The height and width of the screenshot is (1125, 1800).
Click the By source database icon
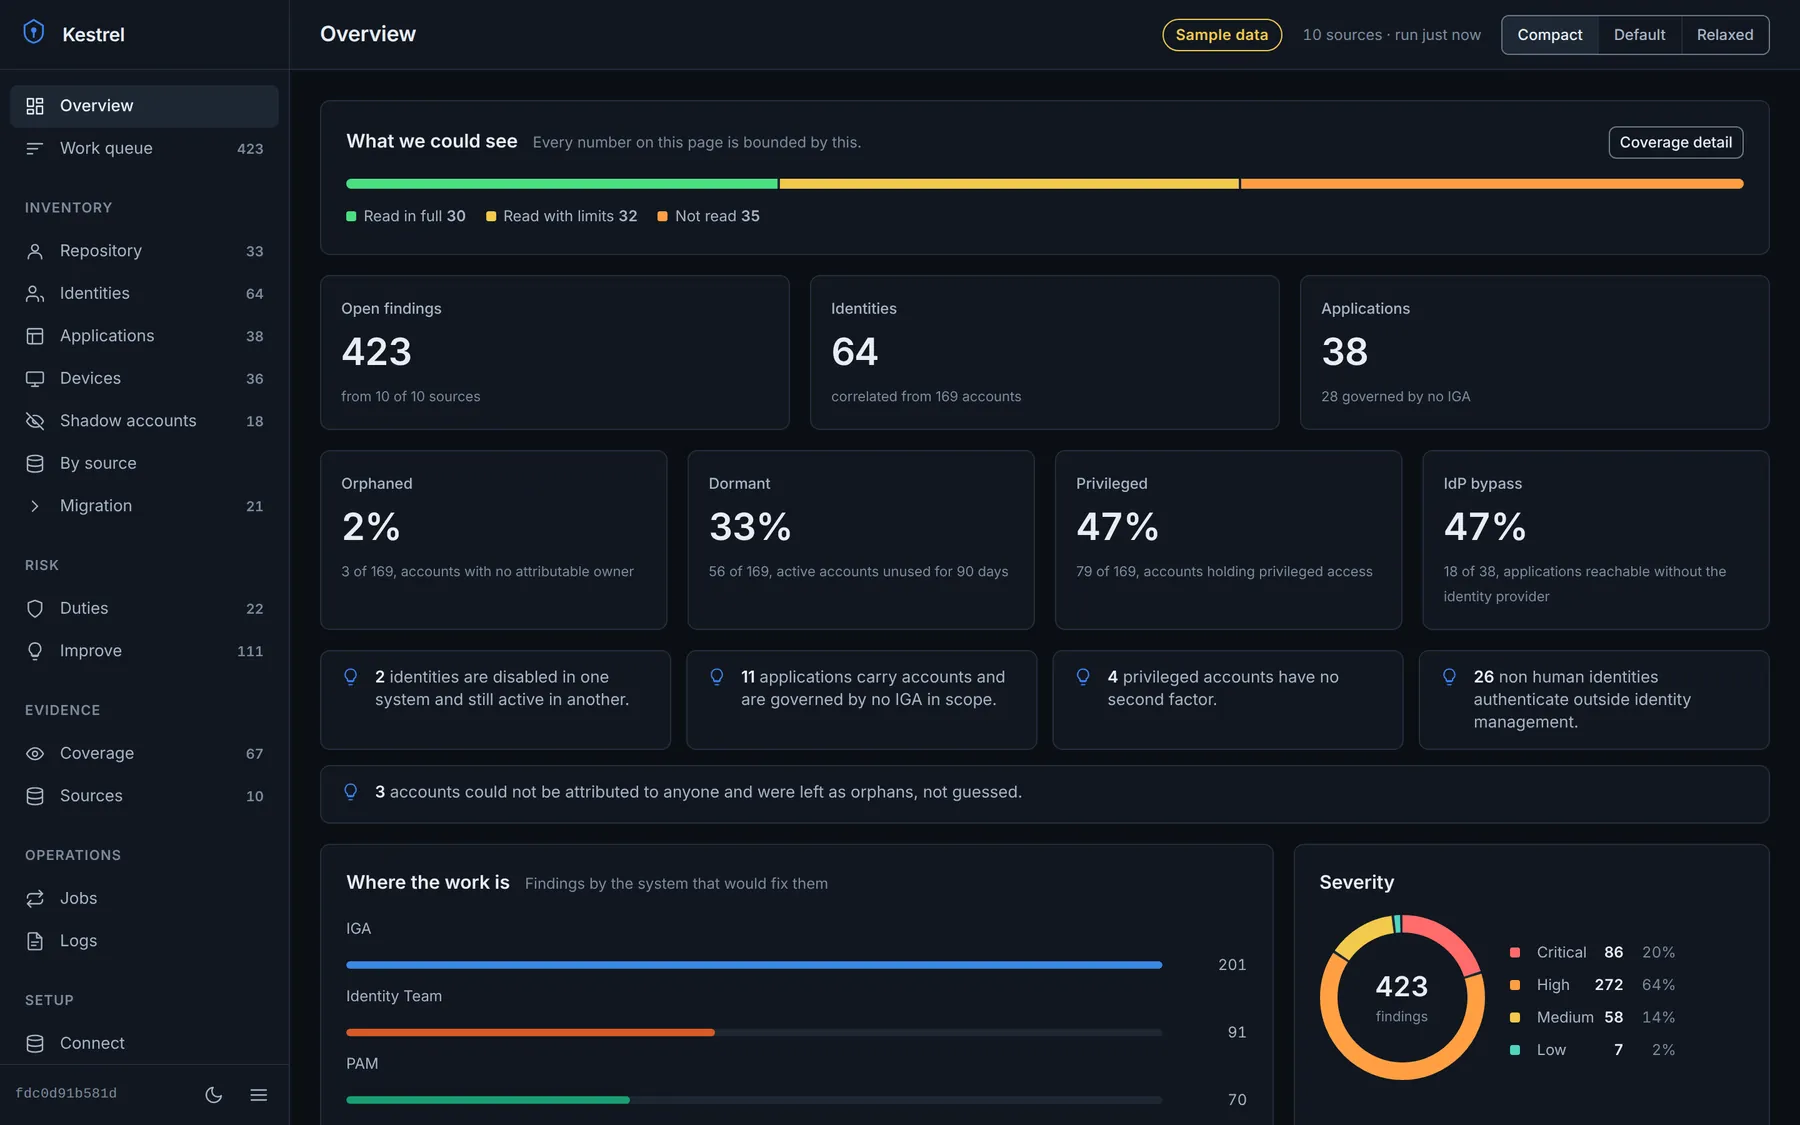coord(35,464)
